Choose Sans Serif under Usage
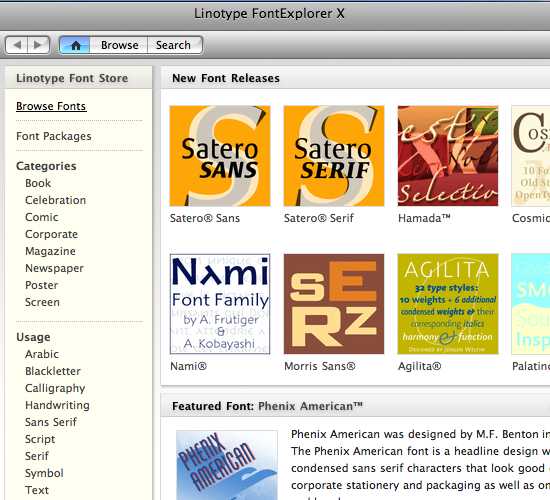Viewport: 550px width, 500px height. click(51, 422)
